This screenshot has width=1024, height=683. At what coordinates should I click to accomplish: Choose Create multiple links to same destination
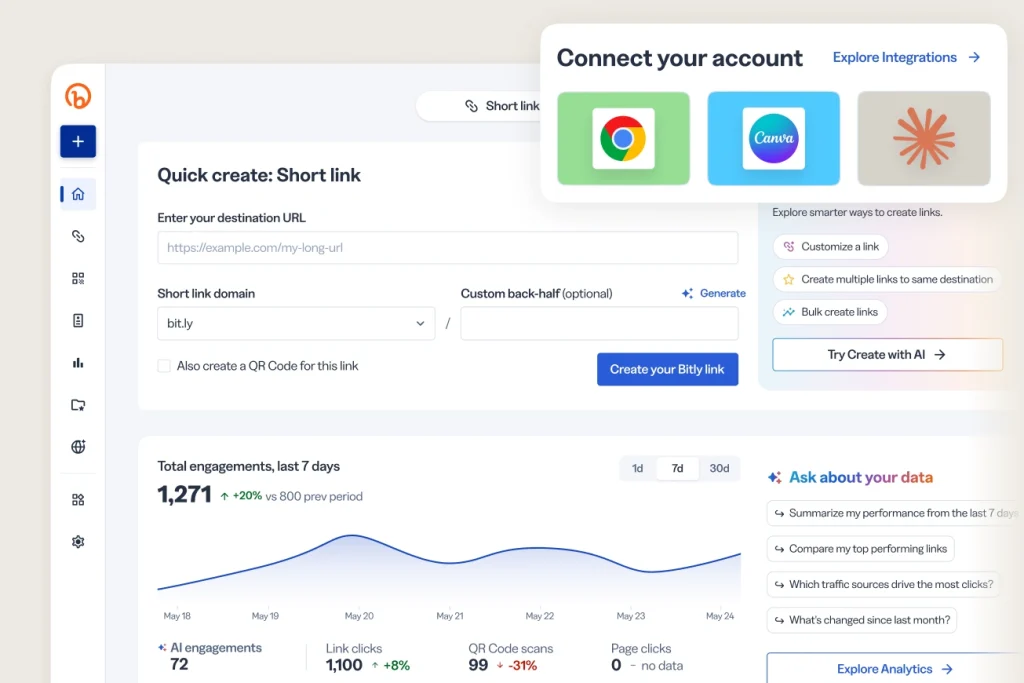[x=887, y=279]
